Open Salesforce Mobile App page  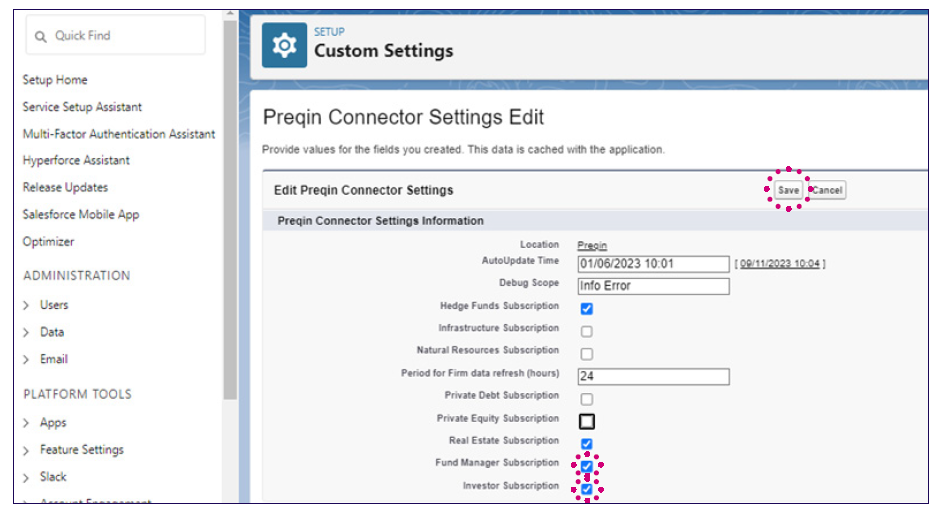click(x=81, y=214)
